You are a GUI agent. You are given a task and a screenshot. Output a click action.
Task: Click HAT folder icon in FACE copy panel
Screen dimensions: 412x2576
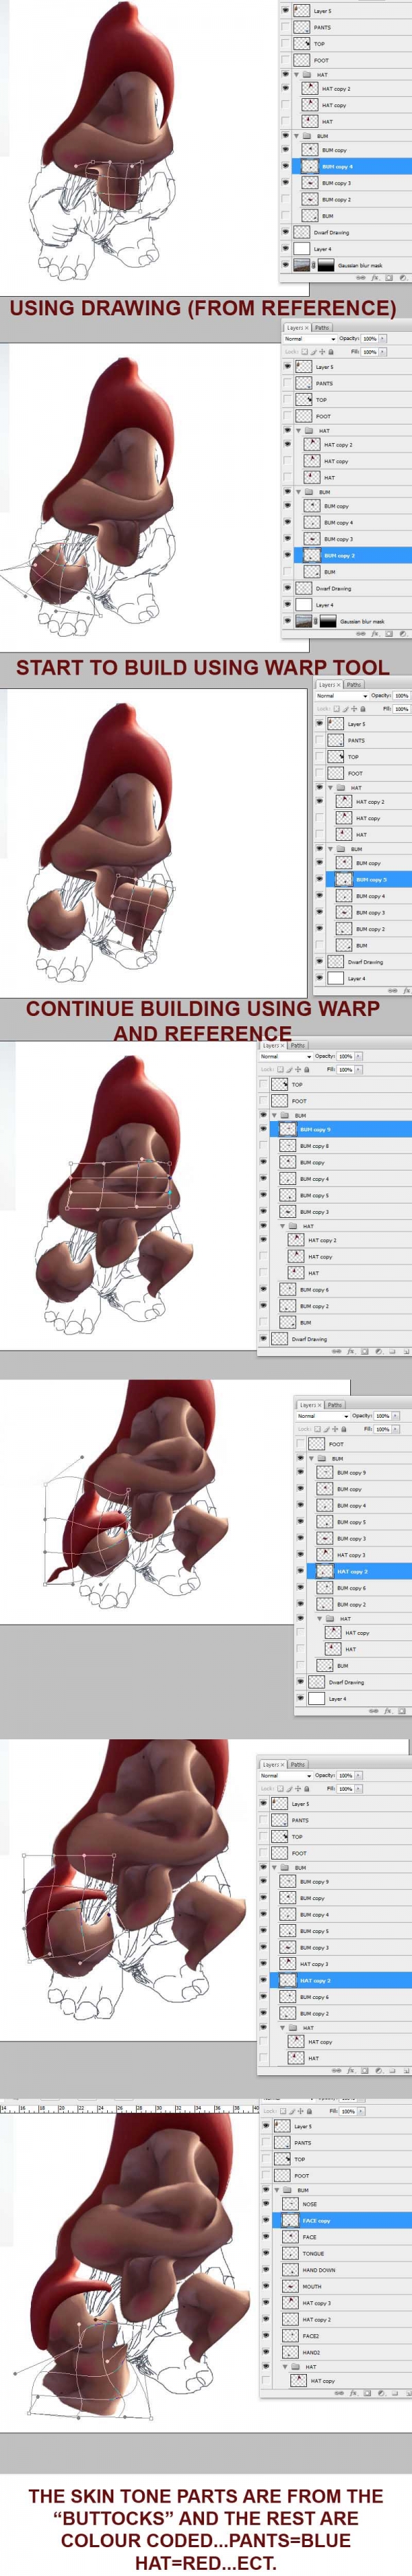click(297, 2367)
